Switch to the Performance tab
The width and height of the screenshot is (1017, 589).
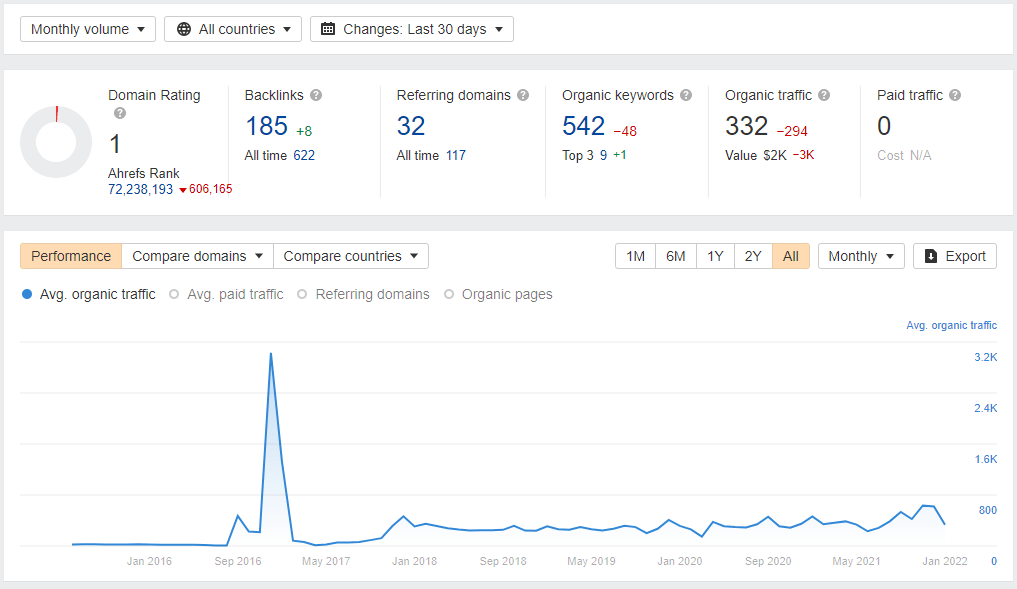pos(70,256)
